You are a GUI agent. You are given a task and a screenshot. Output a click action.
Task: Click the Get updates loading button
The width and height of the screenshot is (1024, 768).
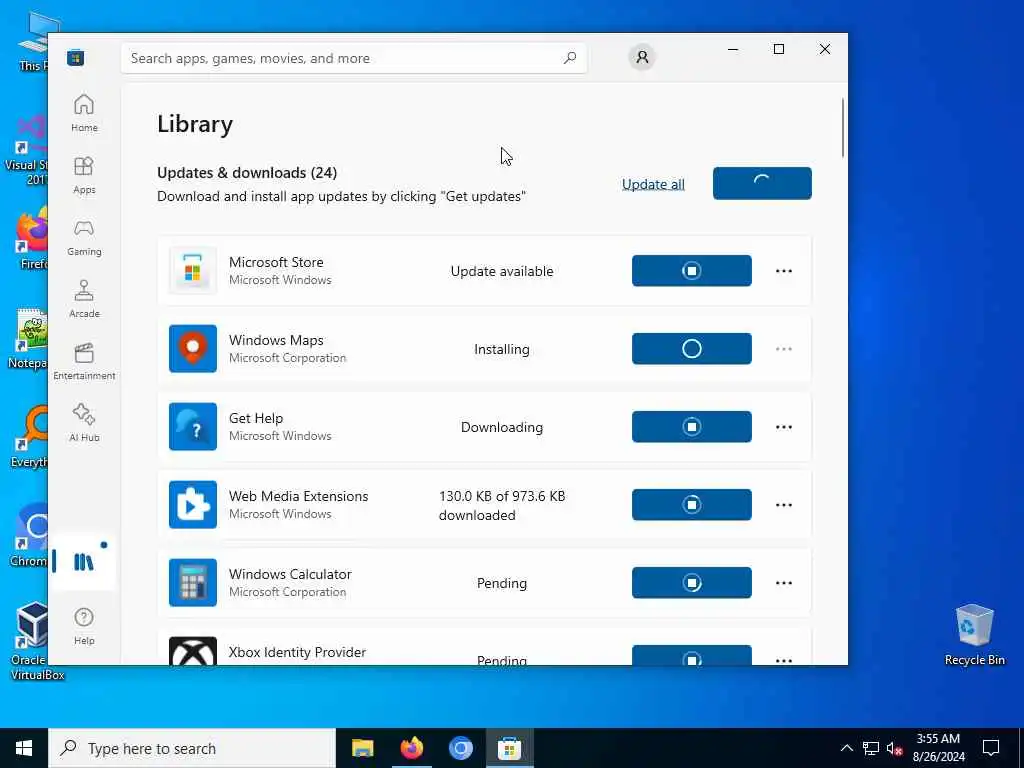click(x=762, y=184)
